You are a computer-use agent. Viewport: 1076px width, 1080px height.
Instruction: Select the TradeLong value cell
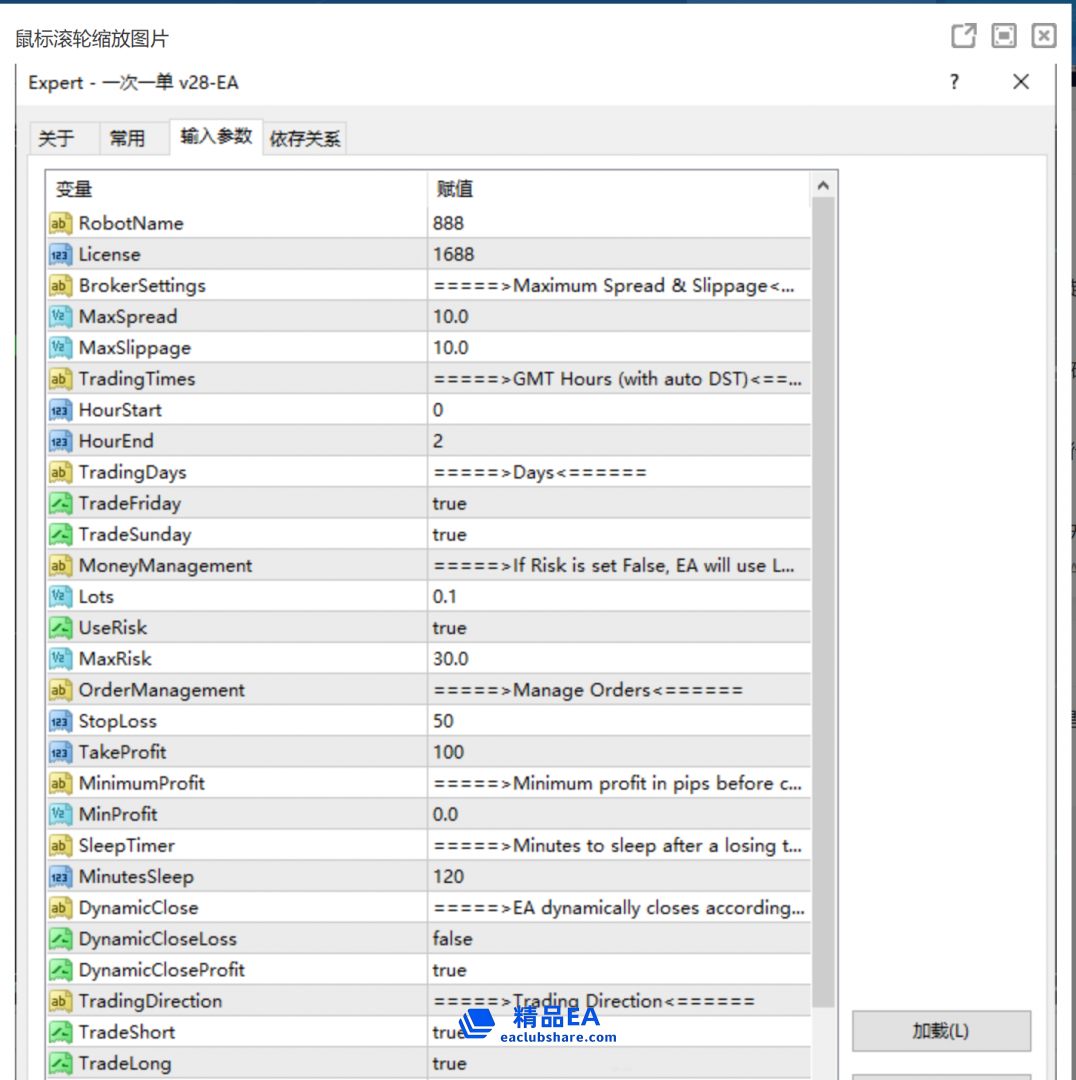(618, 1063)
